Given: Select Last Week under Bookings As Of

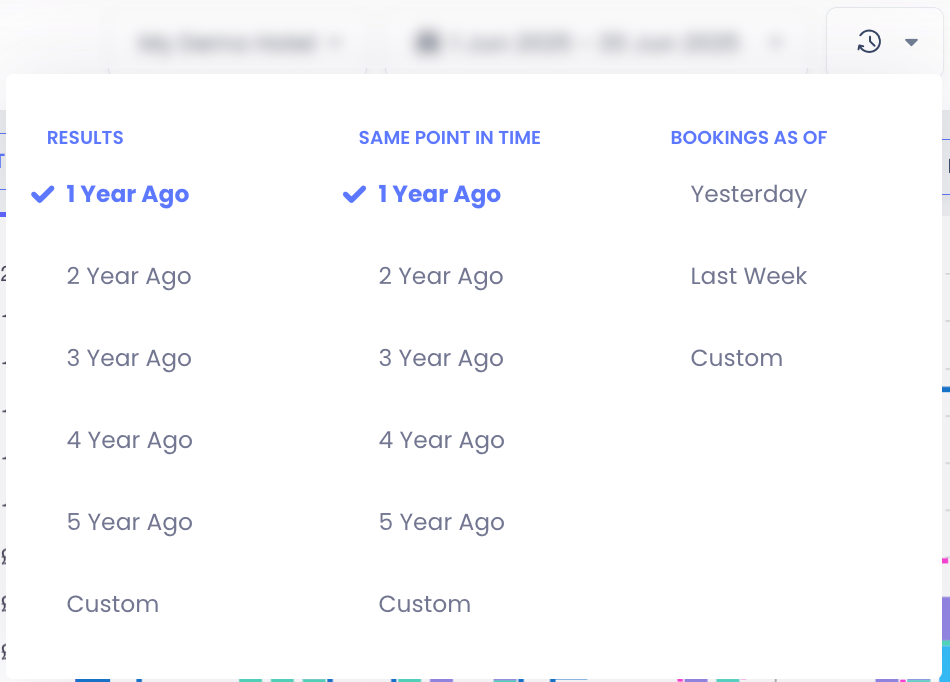Looking at the screenshot, I should (x=748, y=277).
